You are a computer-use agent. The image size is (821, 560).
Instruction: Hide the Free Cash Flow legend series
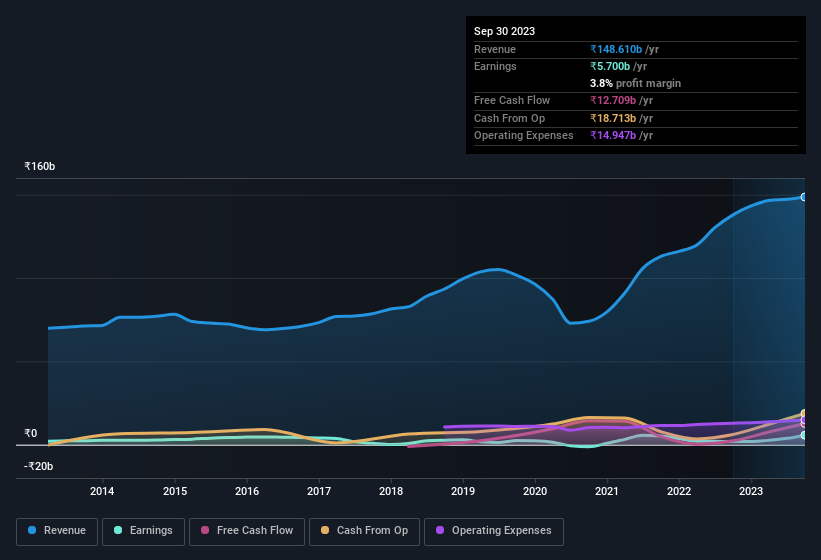click(245, 530)
